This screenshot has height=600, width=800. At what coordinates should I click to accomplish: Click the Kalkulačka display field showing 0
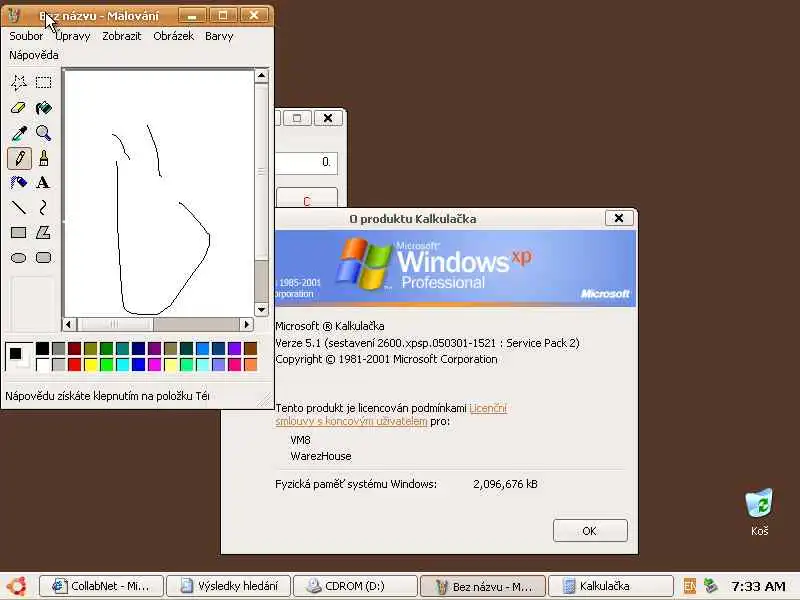click(x=306, y=163)
